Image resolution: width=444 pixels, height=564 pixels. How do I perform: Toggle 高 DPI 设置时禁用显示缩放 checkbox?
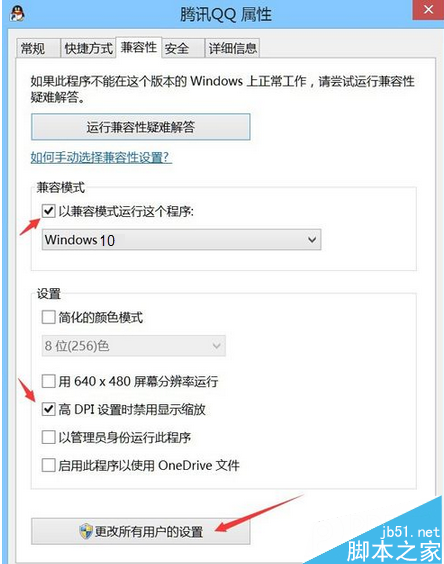49,409
